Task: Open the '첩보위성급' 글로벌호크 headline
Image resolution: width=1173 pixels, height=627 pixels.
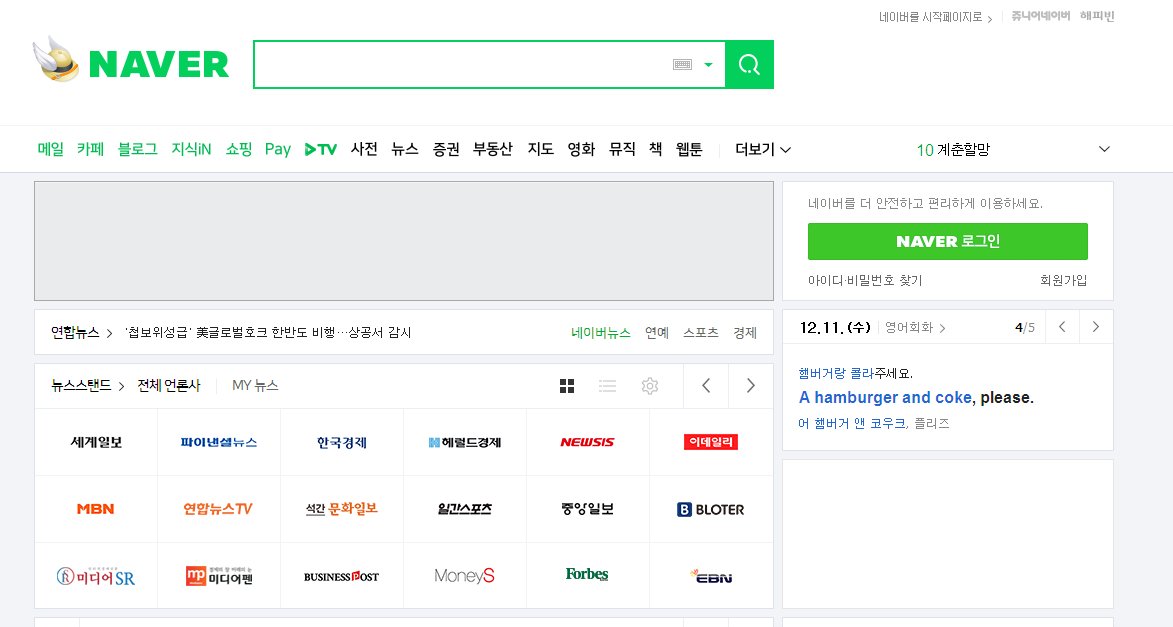Action: [268, 332]
